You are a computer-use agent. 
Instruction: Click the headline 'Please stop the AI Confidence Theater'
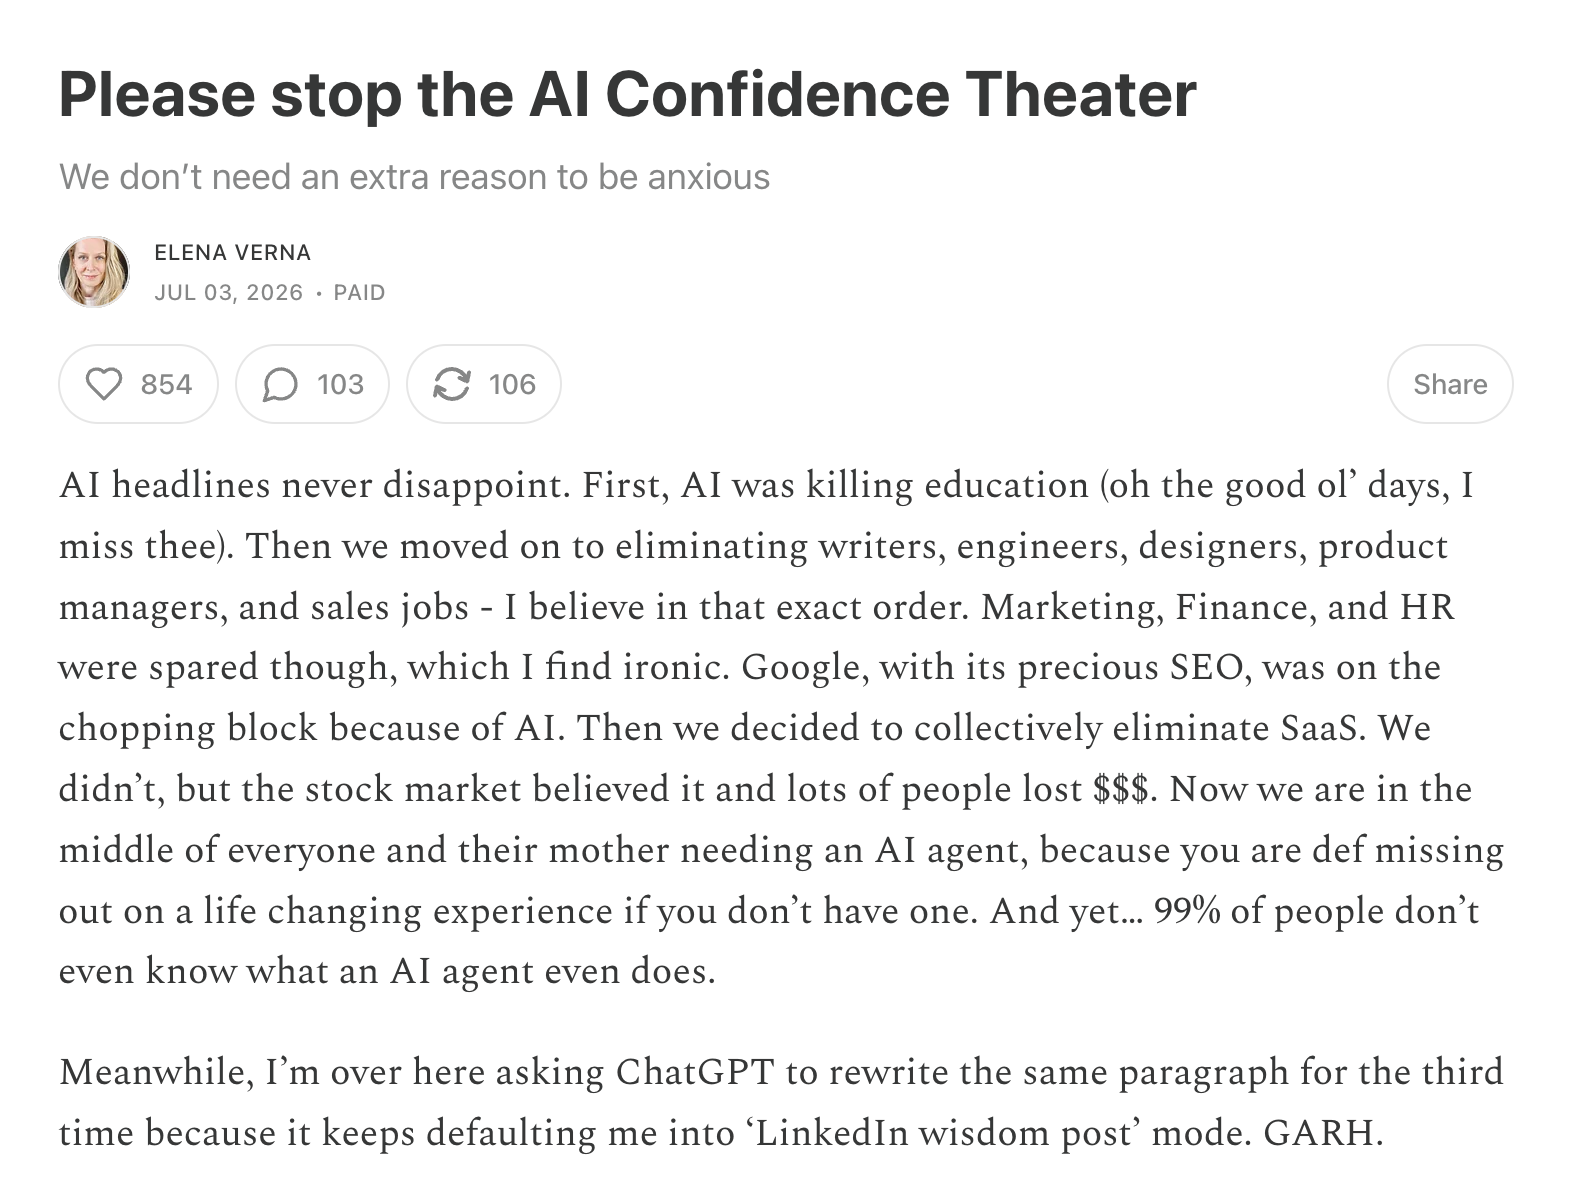(627, 94)
